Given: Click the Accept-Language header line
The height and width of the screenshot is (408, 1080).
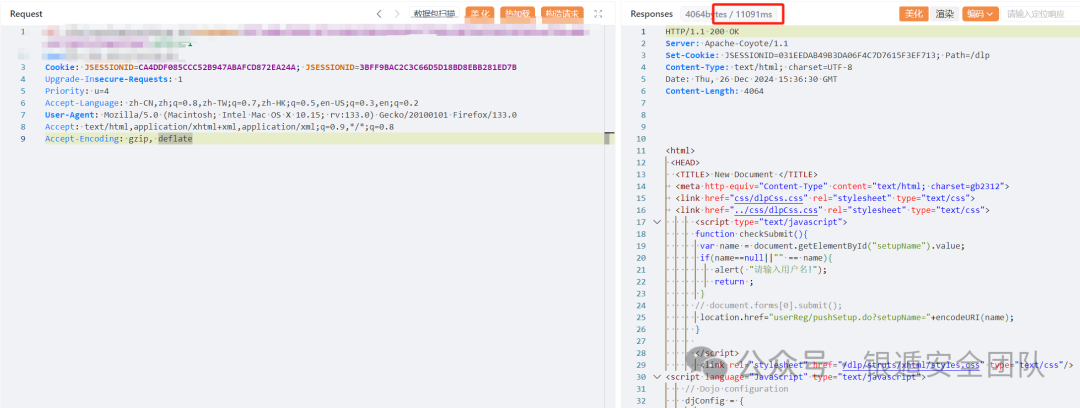Looking at the screenshot, I should [x=231, y=103].
